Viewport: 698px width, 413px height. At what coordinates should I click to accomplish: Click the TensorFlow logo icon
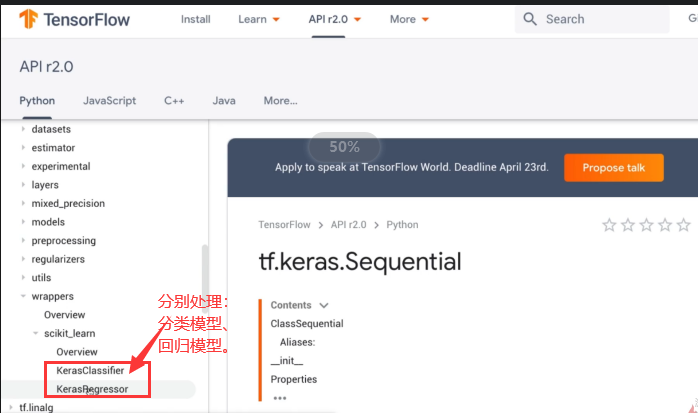(x=28, y=19)
